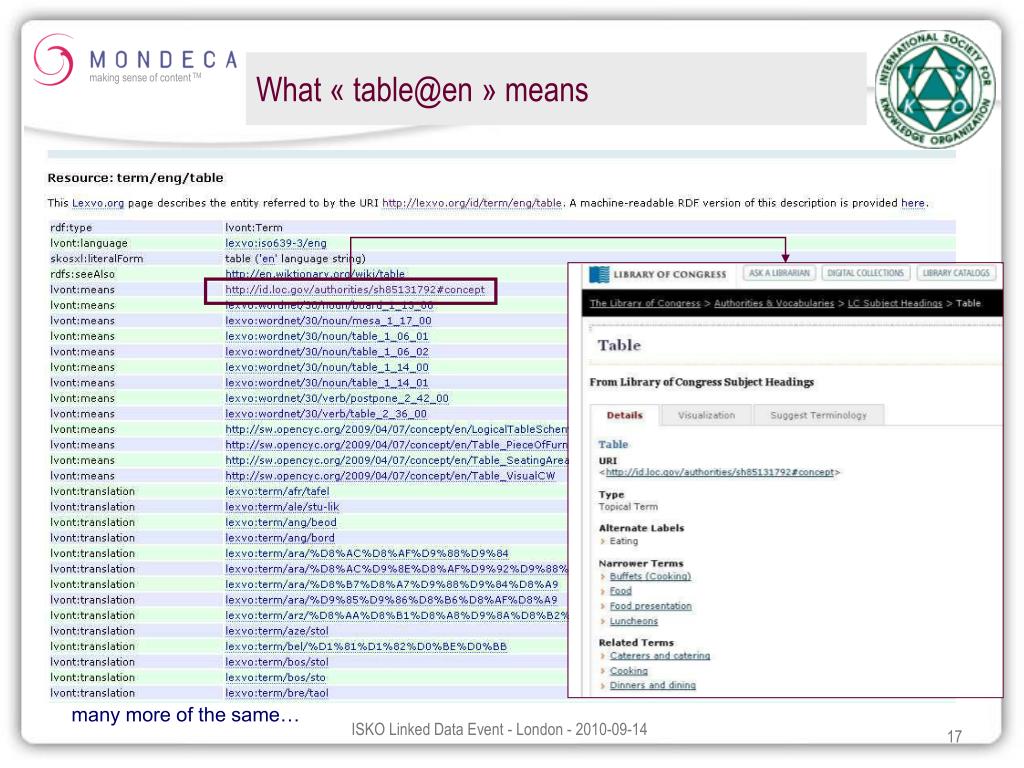Open the en.wiktionary.org/wiki/table link

pyautogui.click(x=315, y=274)
